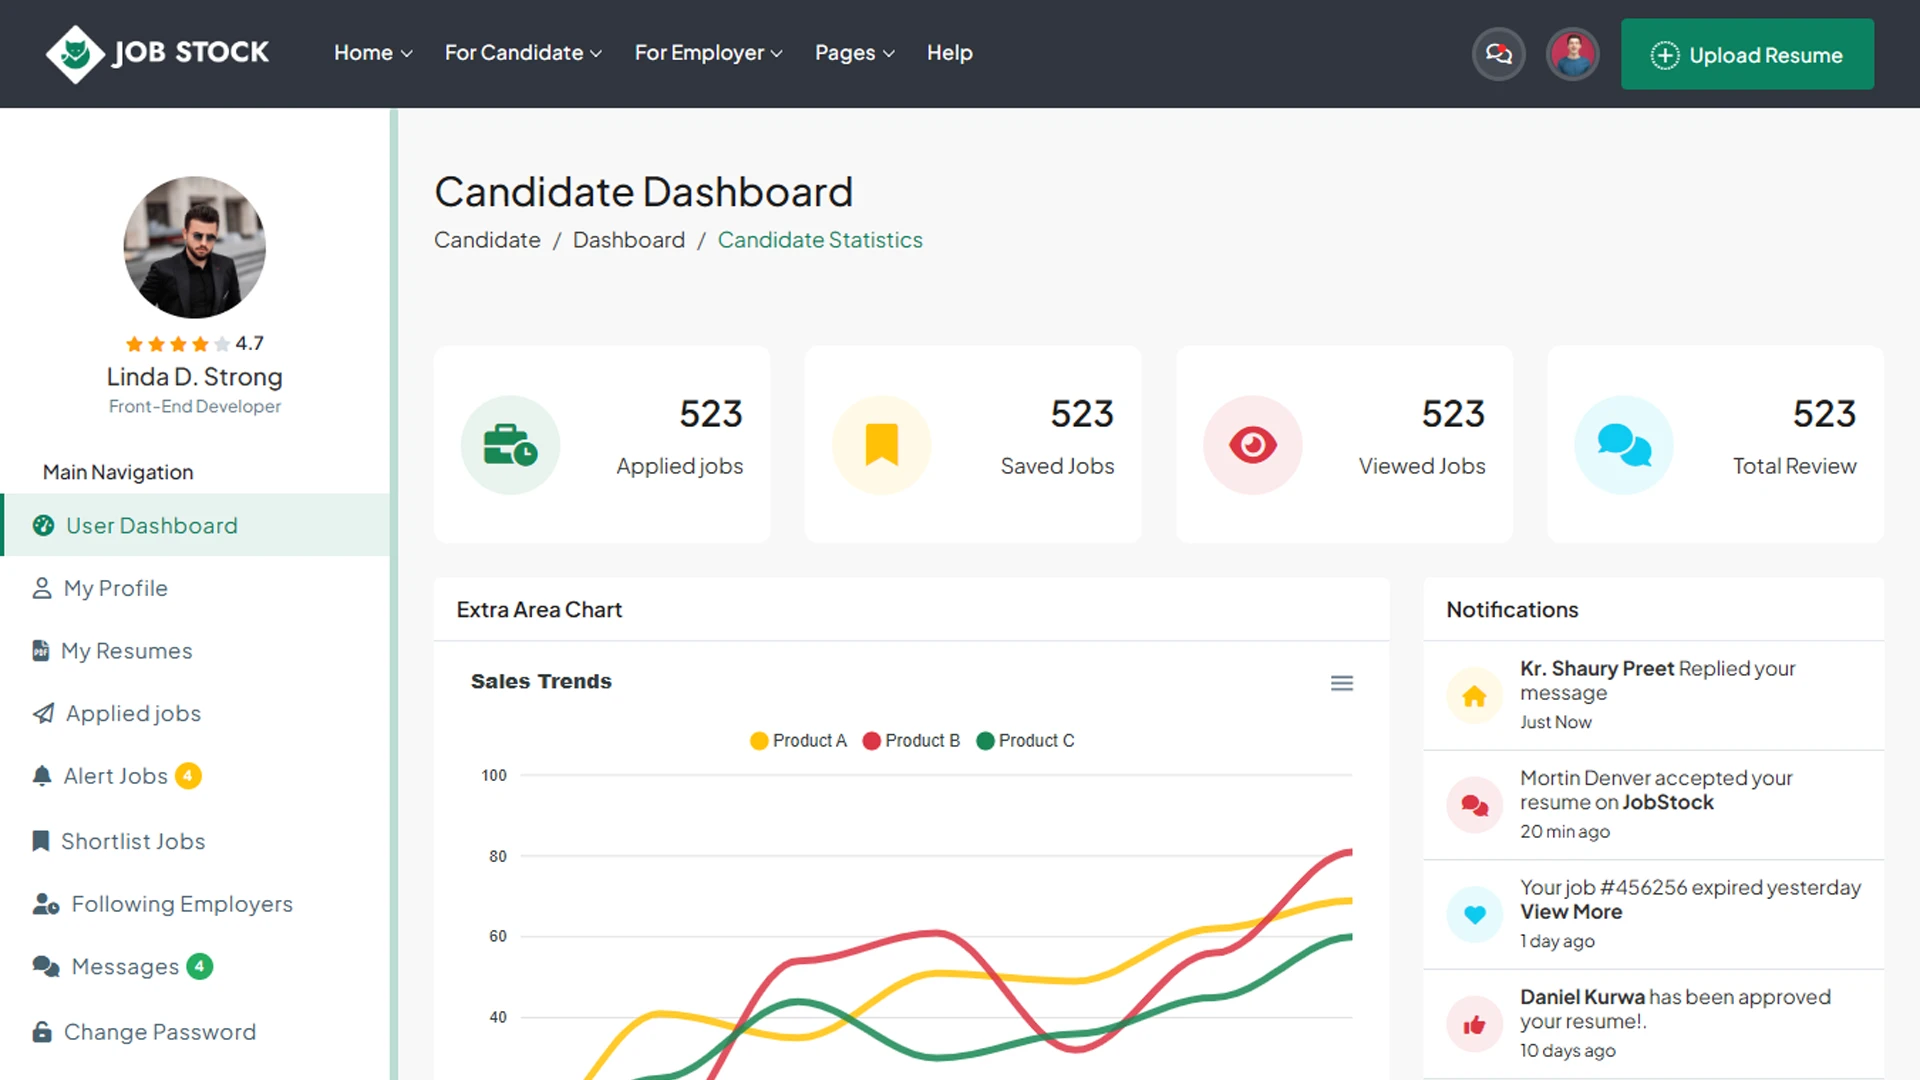The width and height of the screenshot is (1920, 1080).
Task: Click the My Profile person icon
Action: [x=42, y=588]
